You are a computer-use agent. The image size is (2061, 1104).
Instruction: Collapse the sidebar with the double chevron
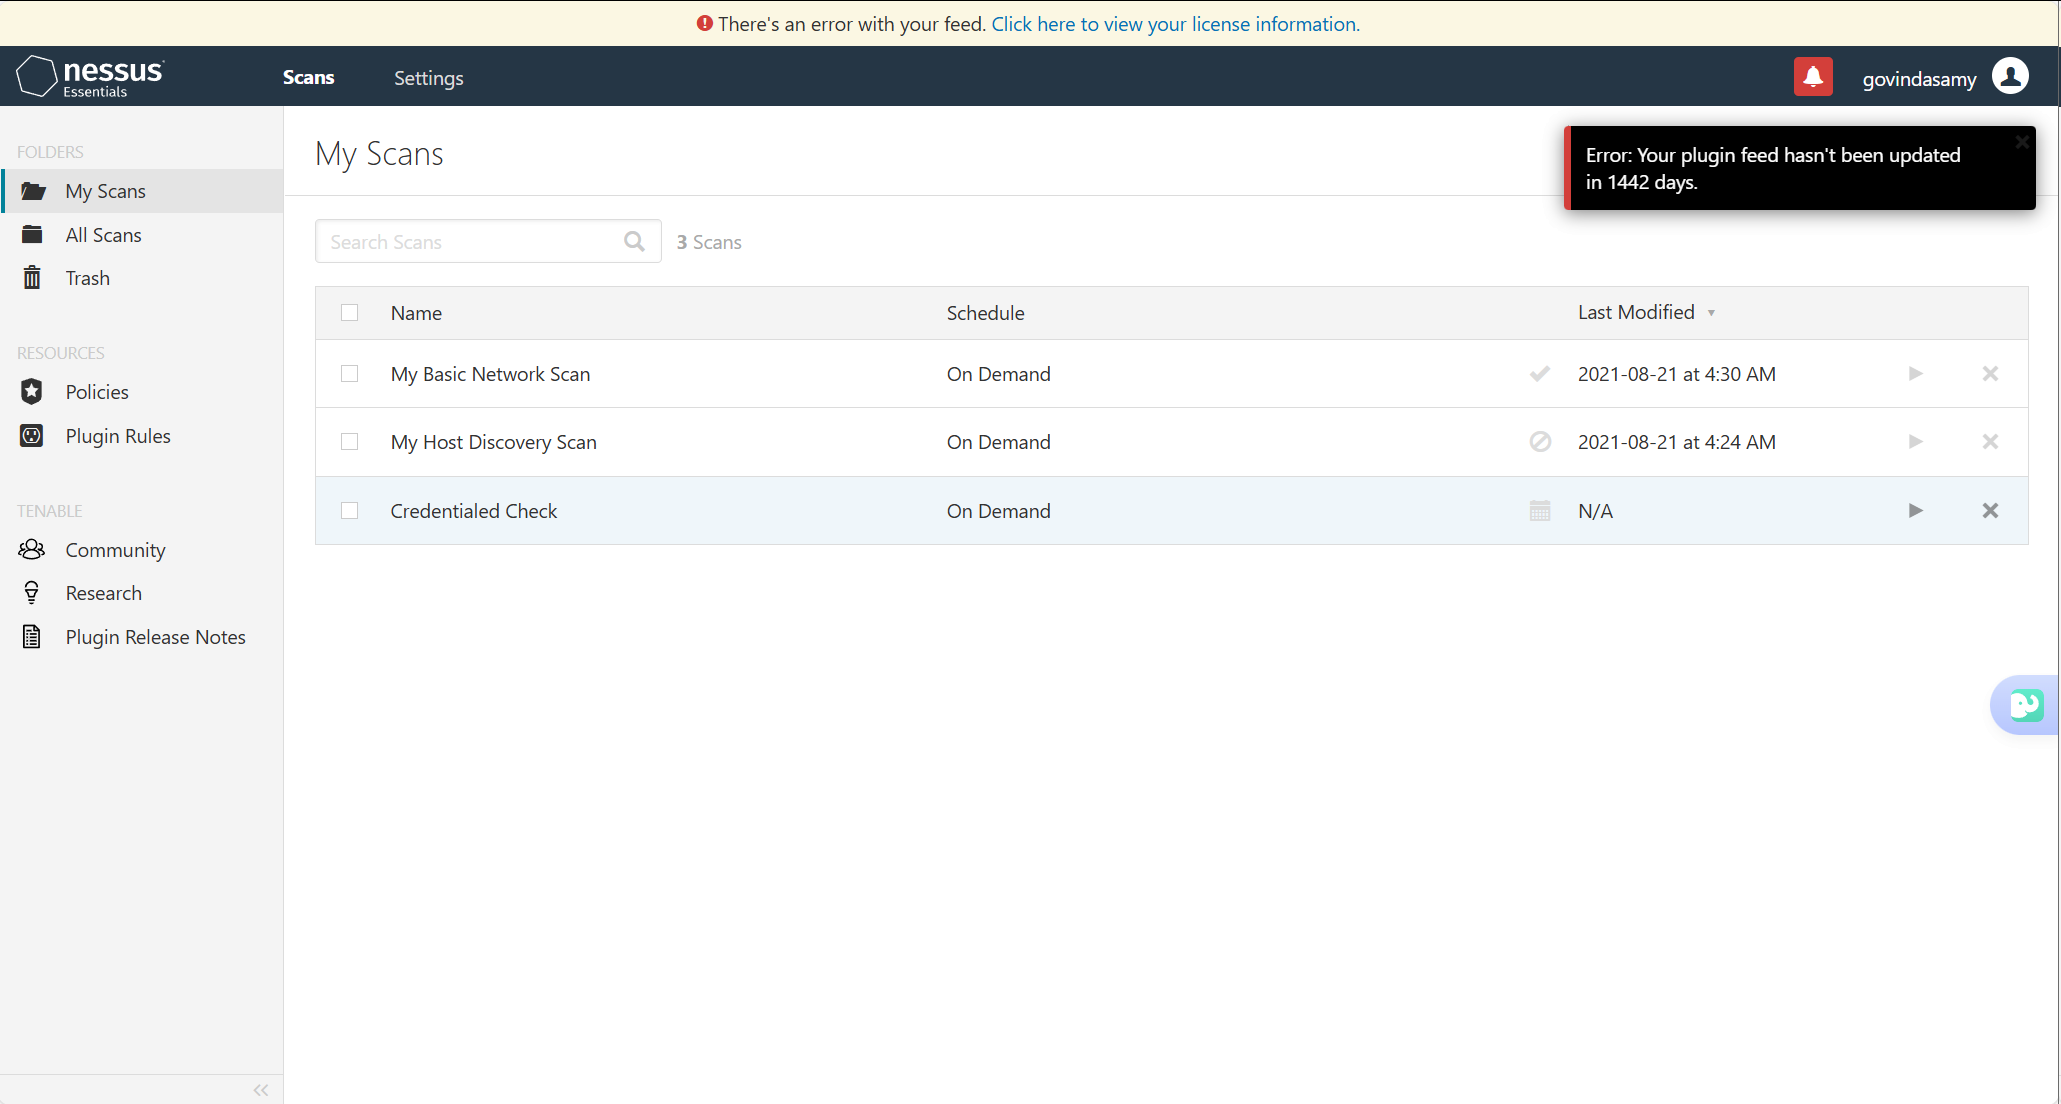coord(261,1090)
